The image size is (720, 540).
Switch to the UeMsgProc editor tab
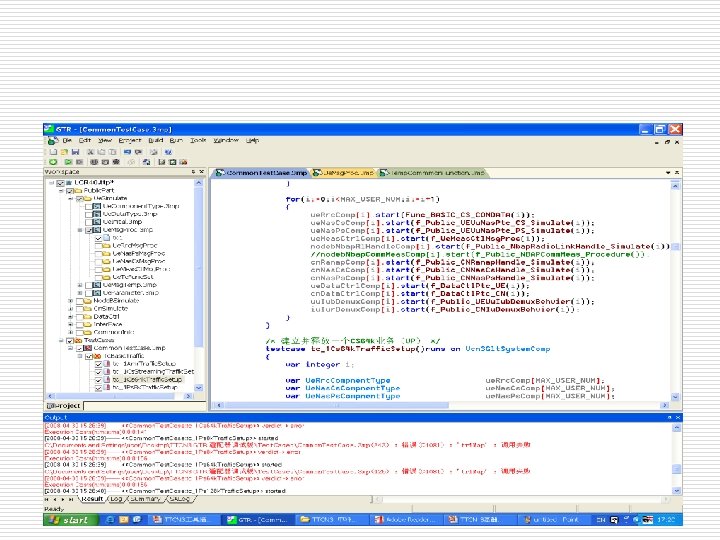coord(343,173)
